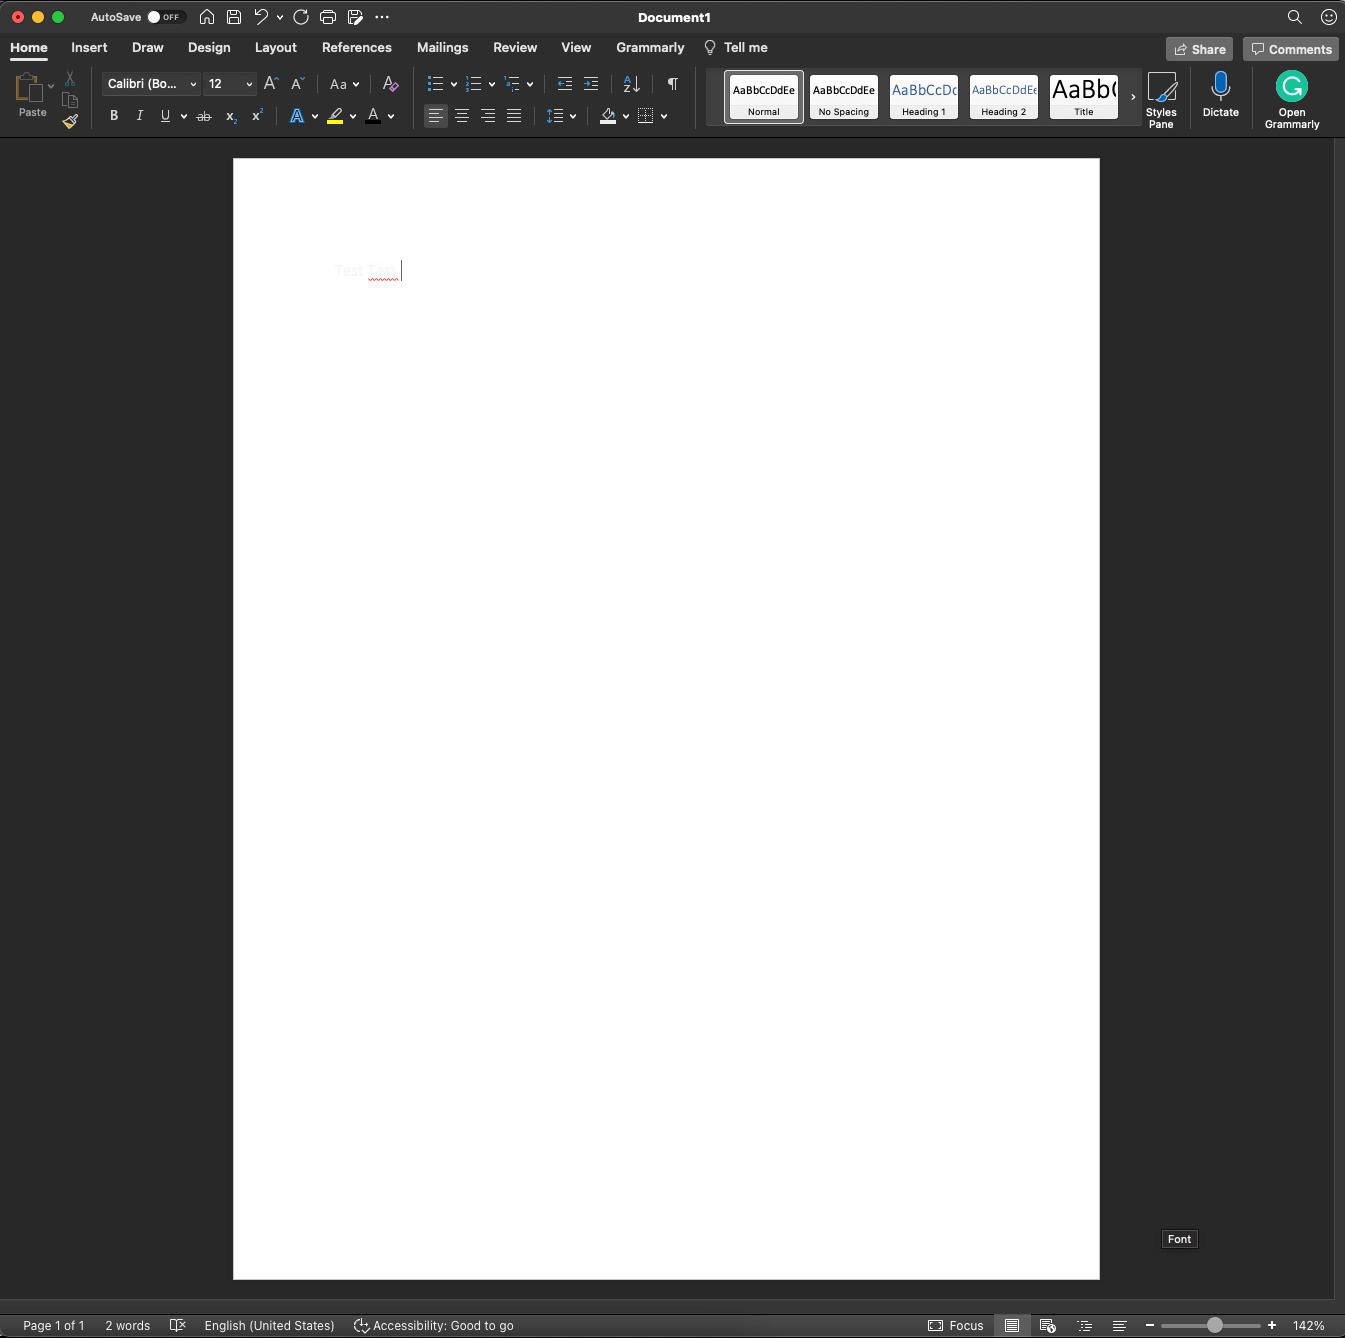Apply the Heading 1 style thumbnail
The height and width of the screenshot is (1338, 1345).
coord(923,97)
